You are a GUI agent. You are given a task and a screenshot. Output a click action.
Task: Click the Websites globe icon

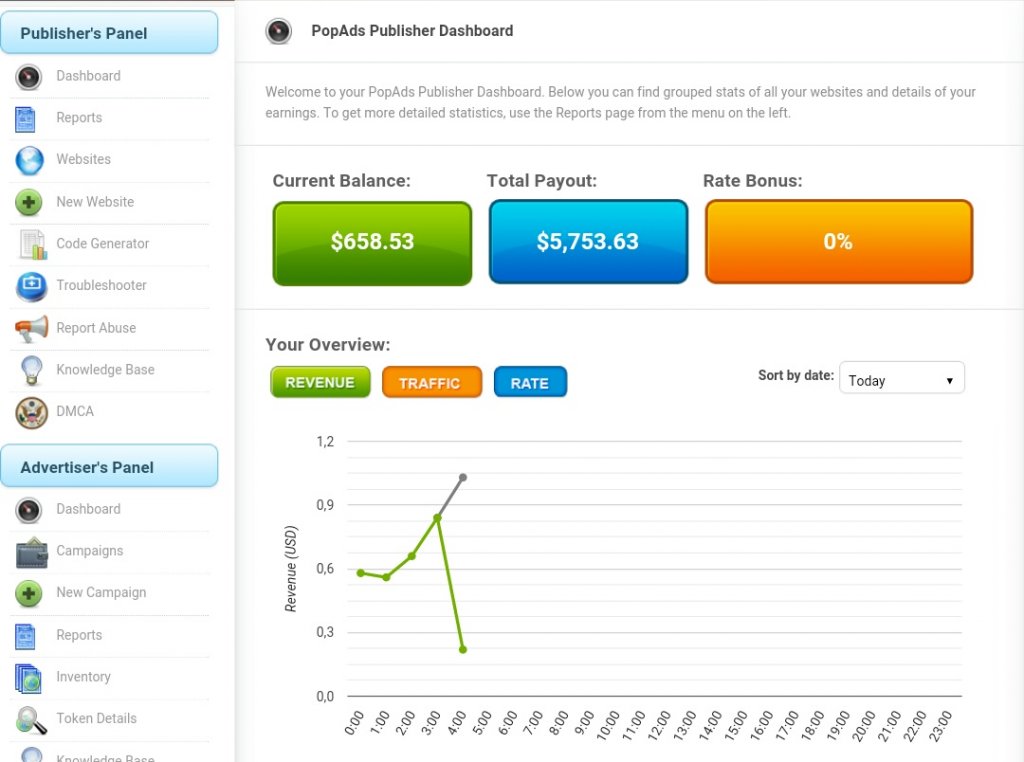(x=30, y=160)
